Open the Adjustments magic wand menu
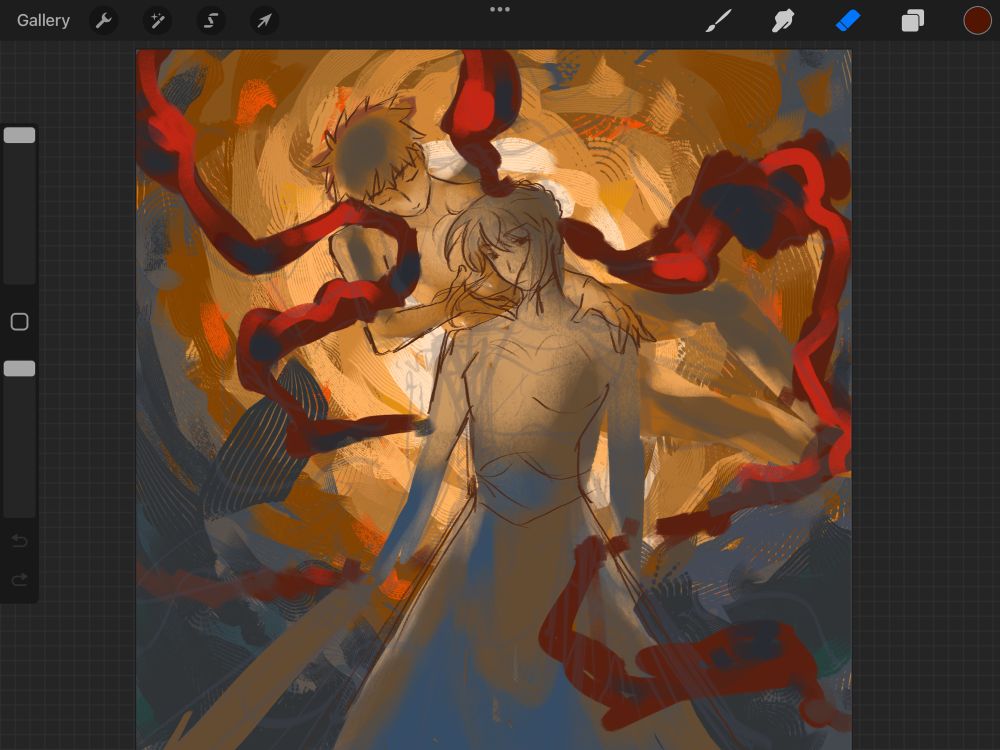This screenshot has height=750, width=1000. pyautogui.click(x=157, y=21)
